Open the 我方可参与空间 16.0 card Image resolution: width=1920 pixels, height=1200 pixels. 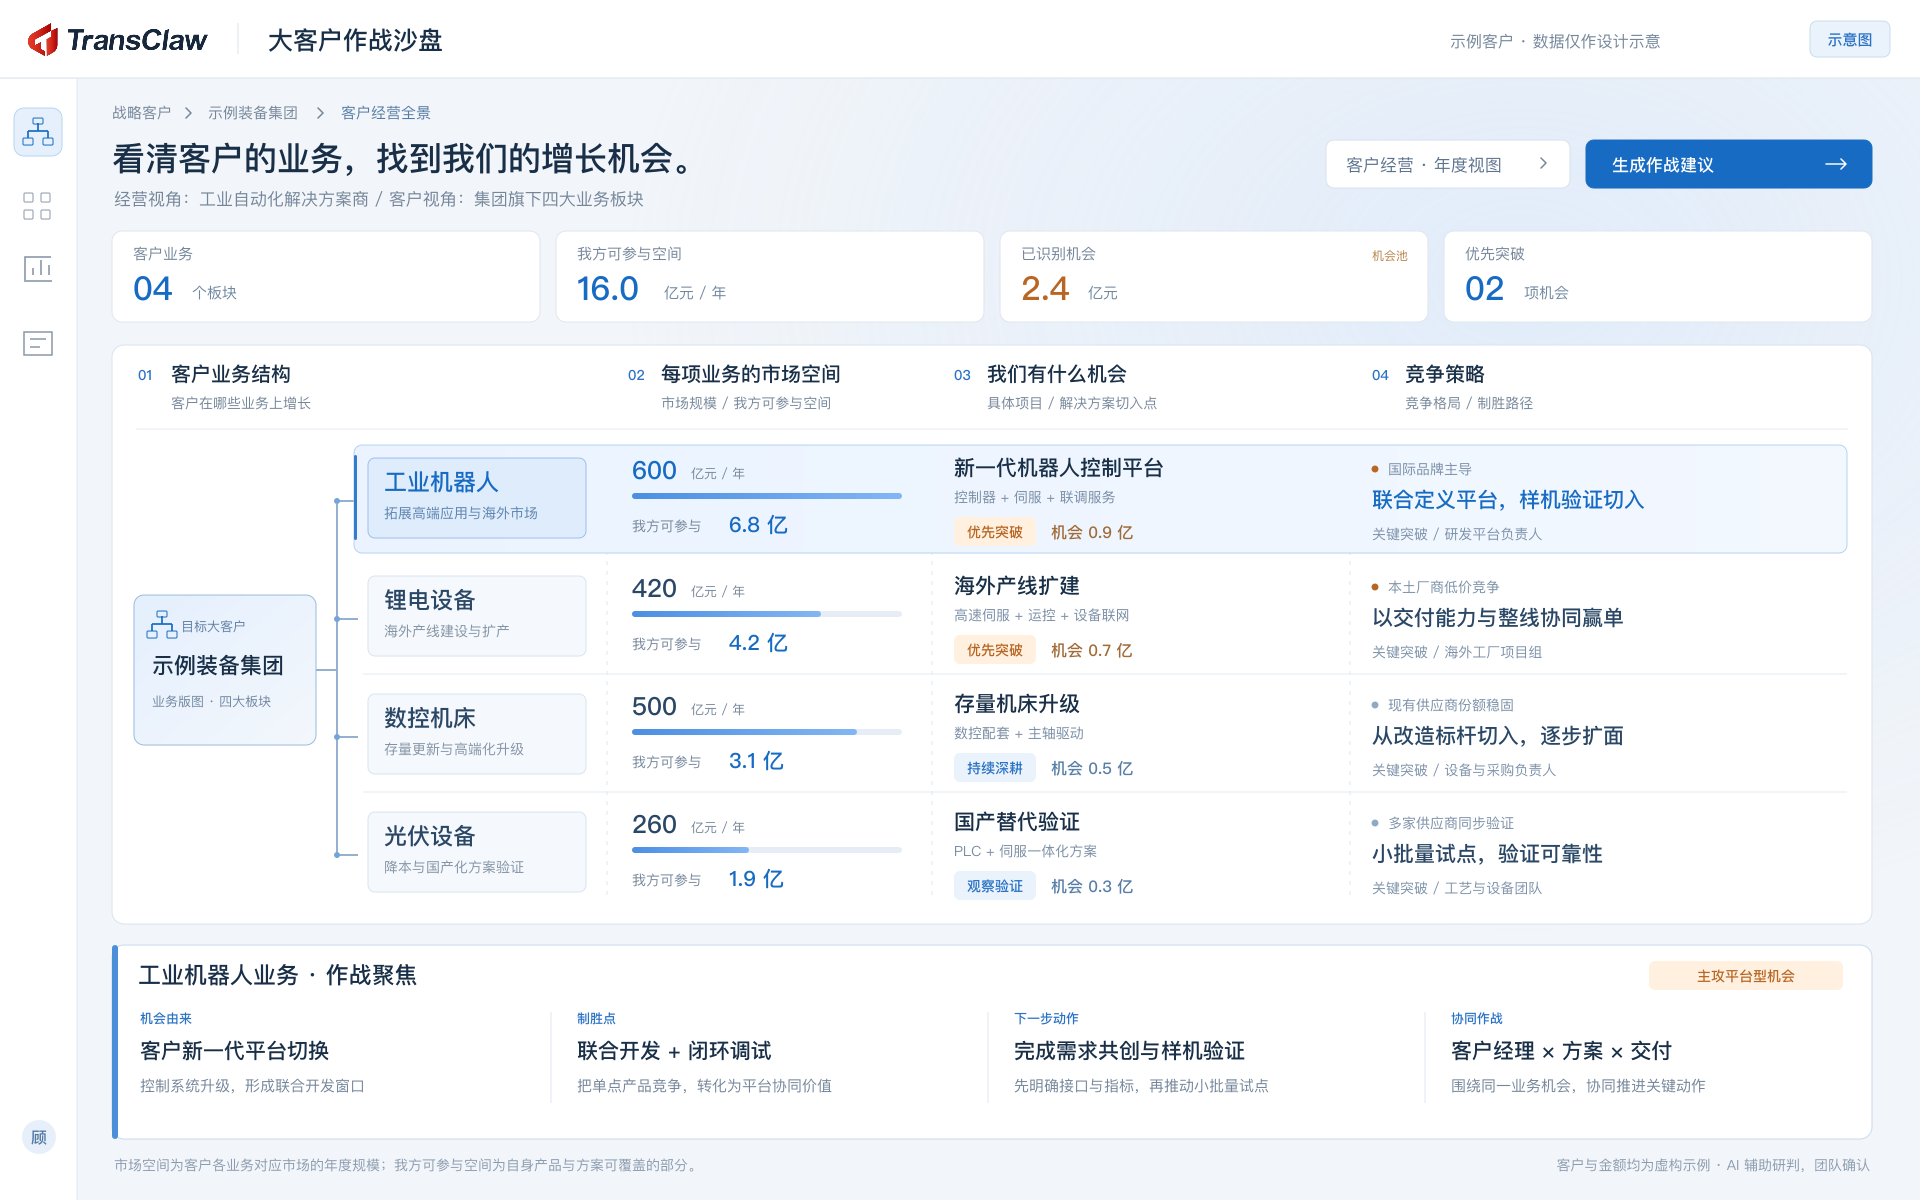(770, 277)
